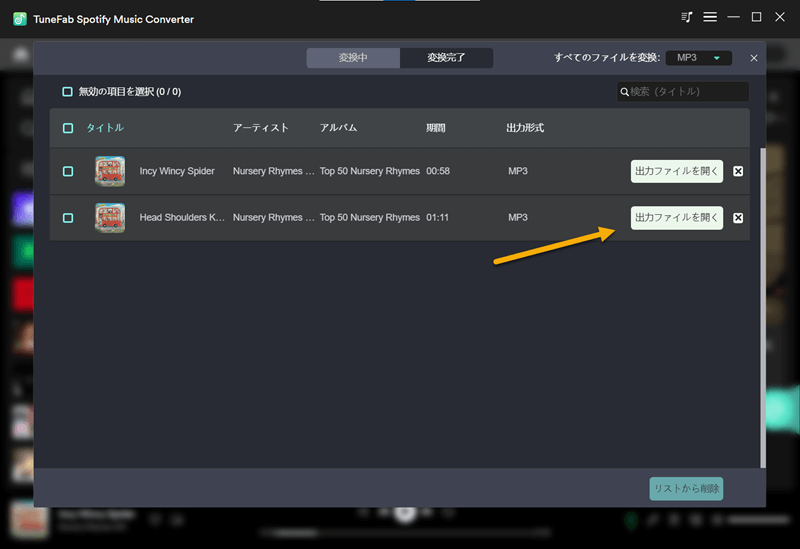This screenshot has width=800, height=549.
Task: Check the Incy Wincy Spider row checkbox
Action: [68, 171]
